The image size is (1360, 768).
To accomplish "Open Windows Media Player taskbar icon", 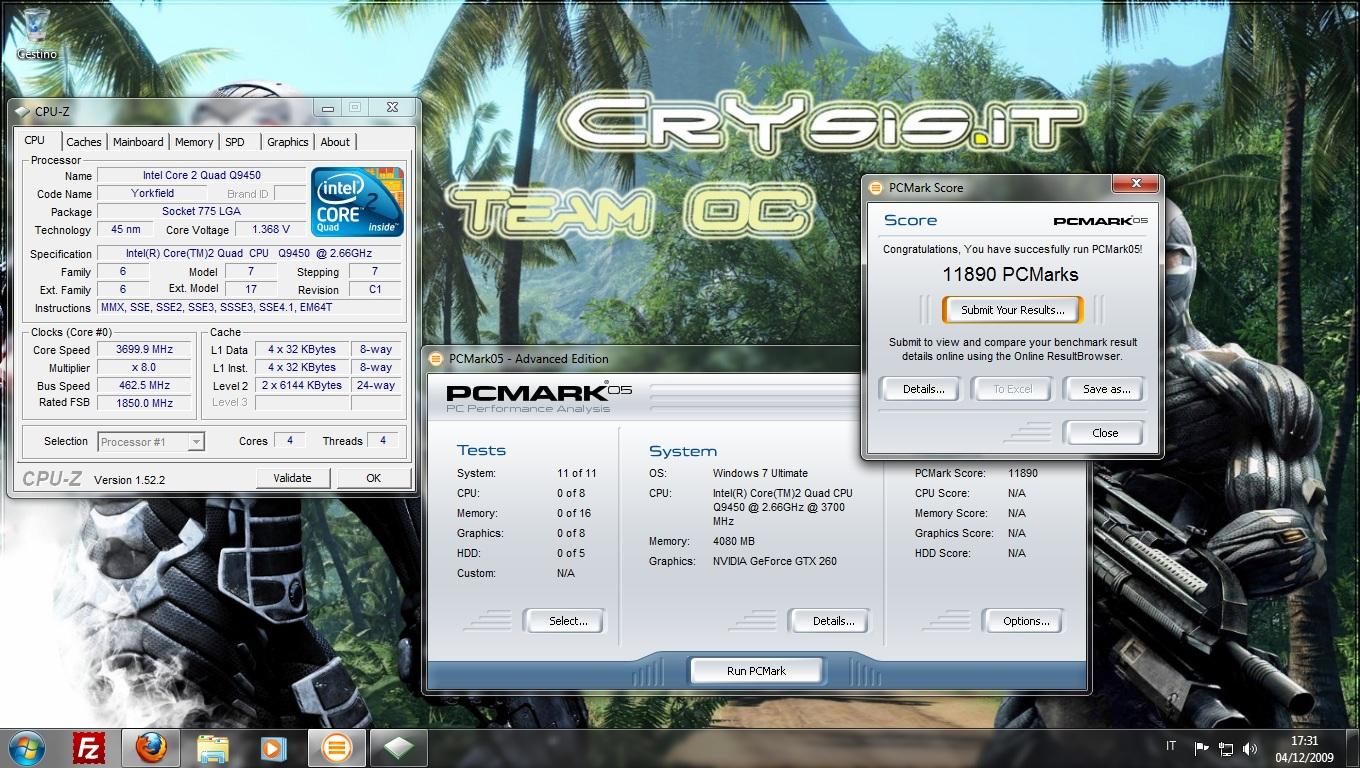I will (273, 748).
